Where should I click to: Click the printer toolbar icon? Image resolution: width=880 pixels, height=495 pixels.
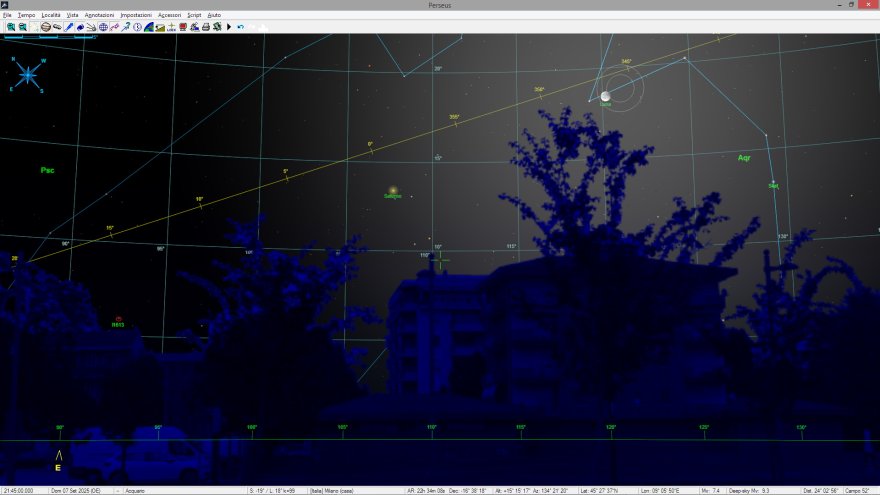pos(206,27)
